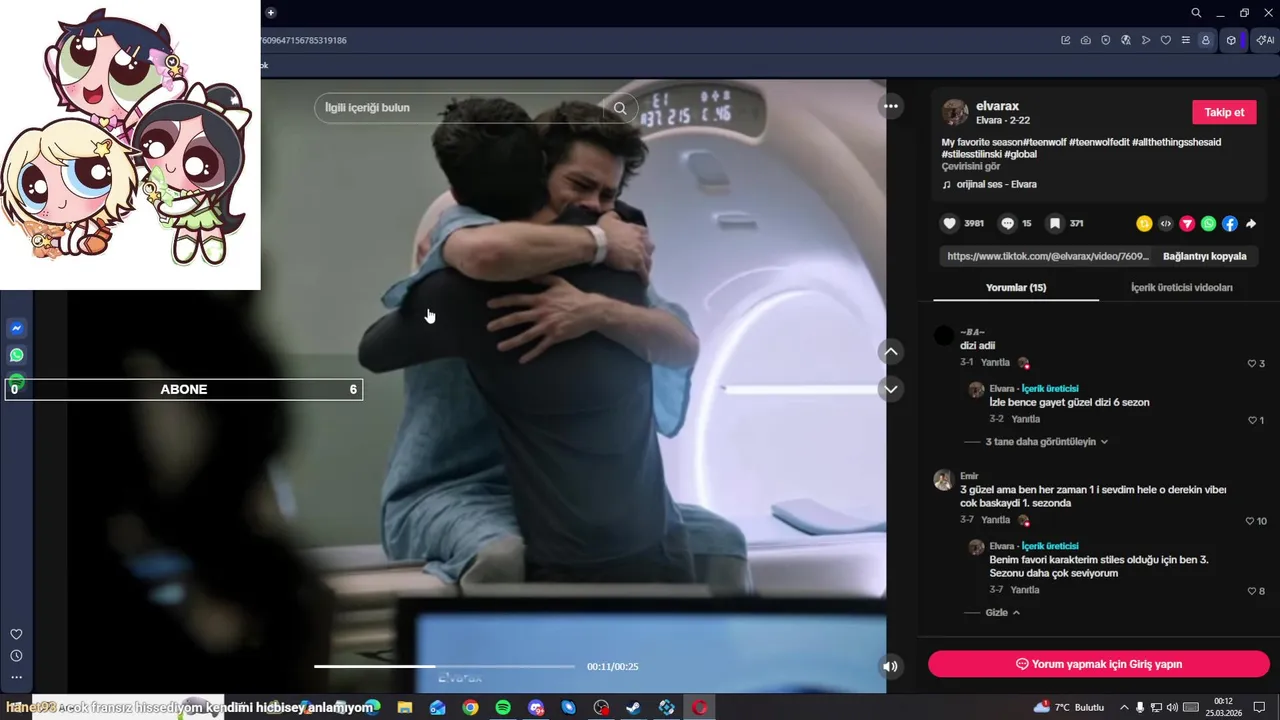Open the ad blocker shield icon
The width and height of the screenshot is (1280, 720).
tap(1106, 40)
